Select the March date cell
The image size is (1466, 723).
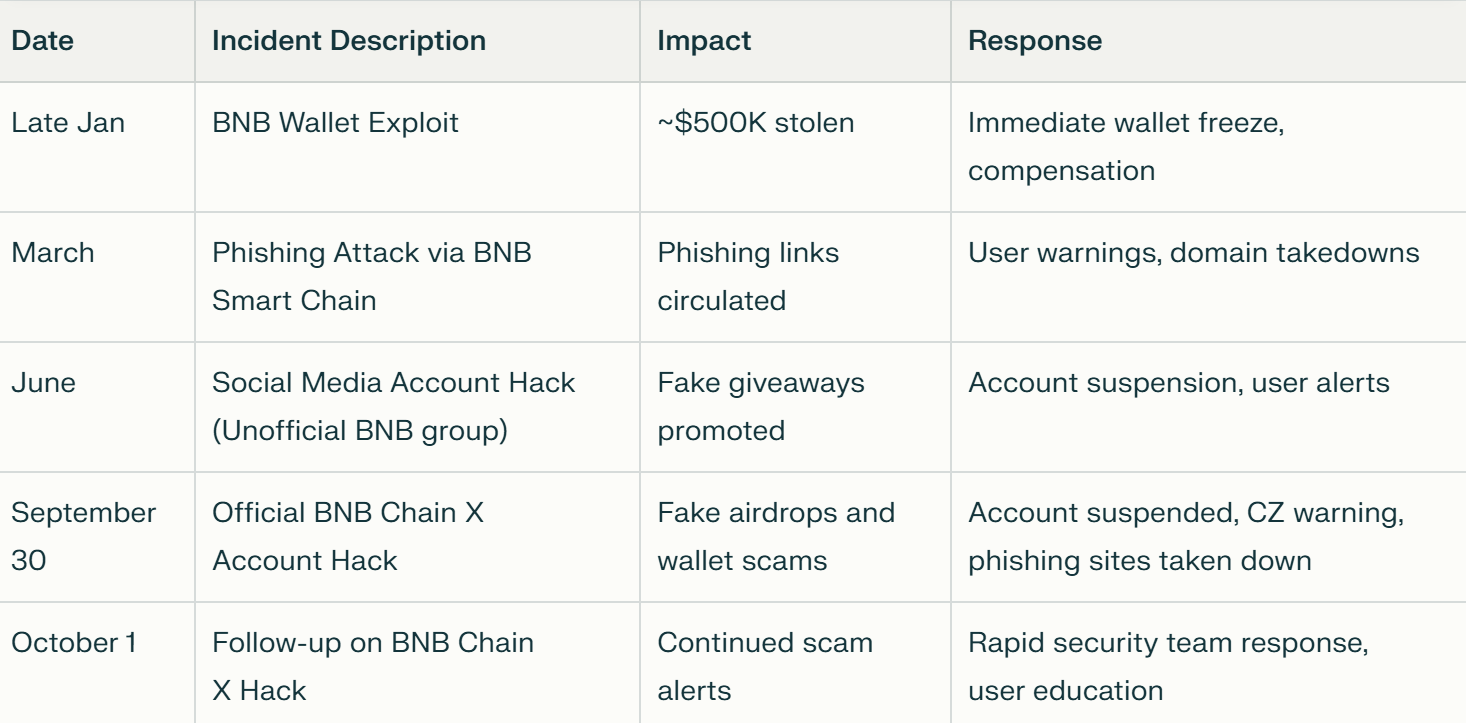(x=52, y=252)
